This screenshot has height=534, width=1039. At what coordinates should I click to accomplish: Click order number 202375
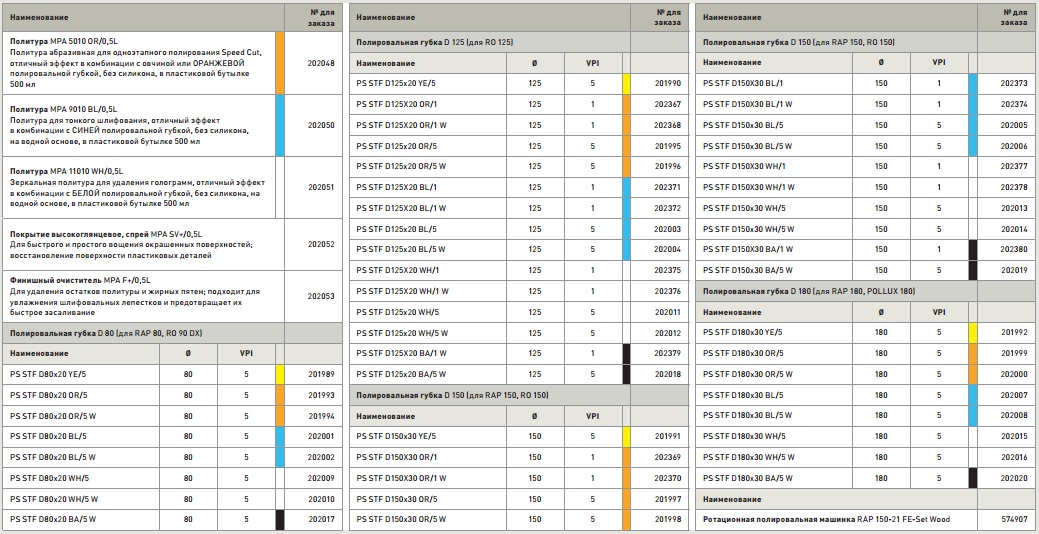[x=668, y=270]
